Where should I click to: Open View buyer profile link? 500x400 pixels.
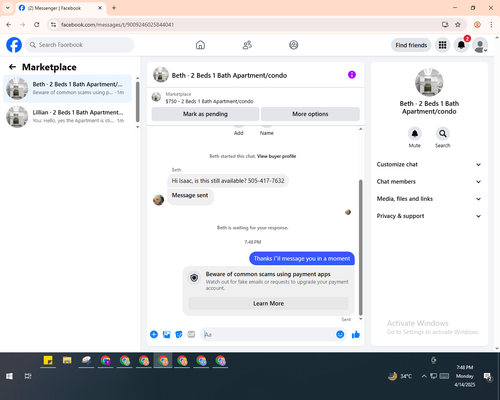pos(276,156)
